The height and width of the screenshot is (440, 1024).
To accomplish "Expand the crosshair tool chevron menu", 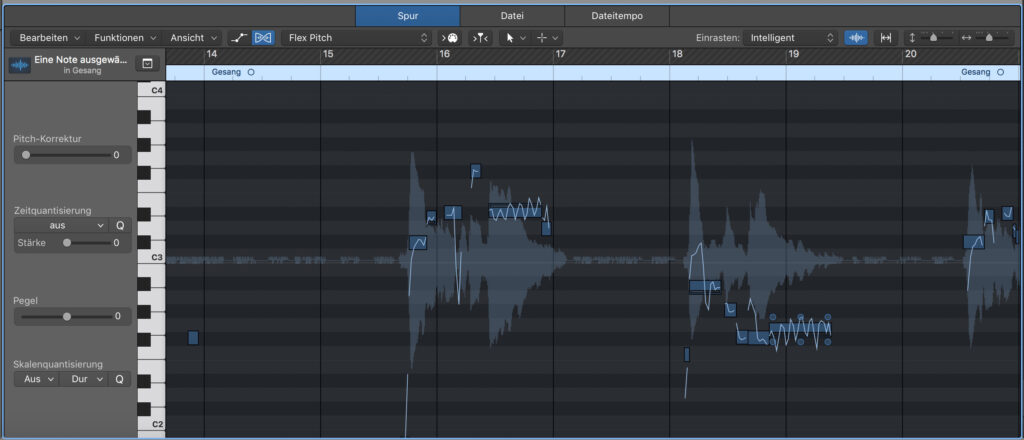I will [555, 38].
